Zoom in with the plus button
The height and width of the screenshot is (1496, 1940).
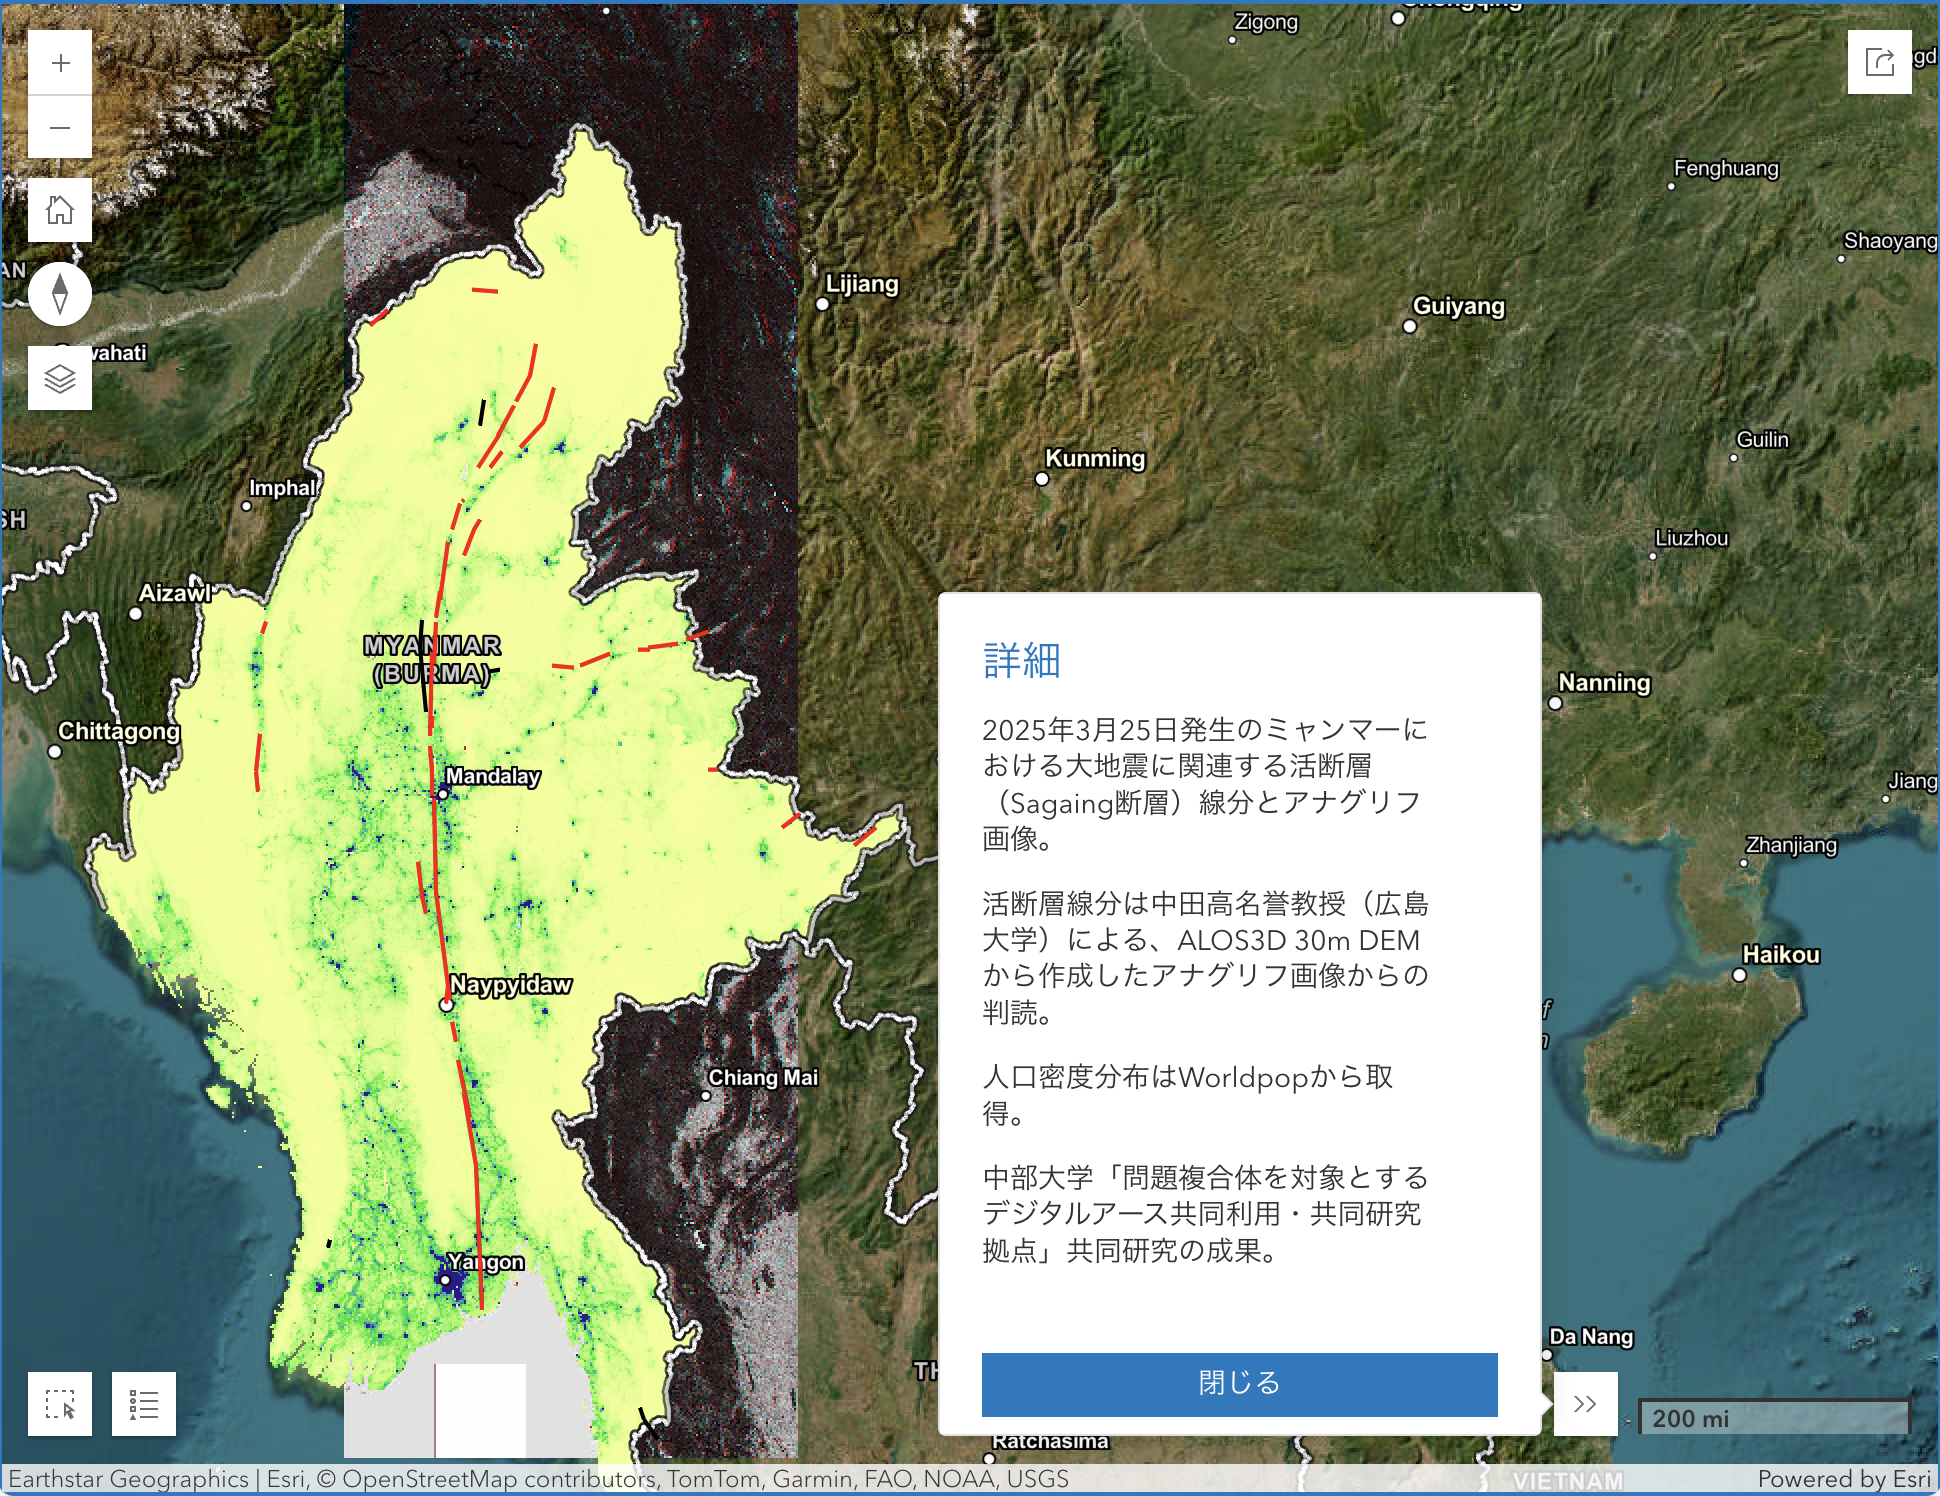[60, 63]
